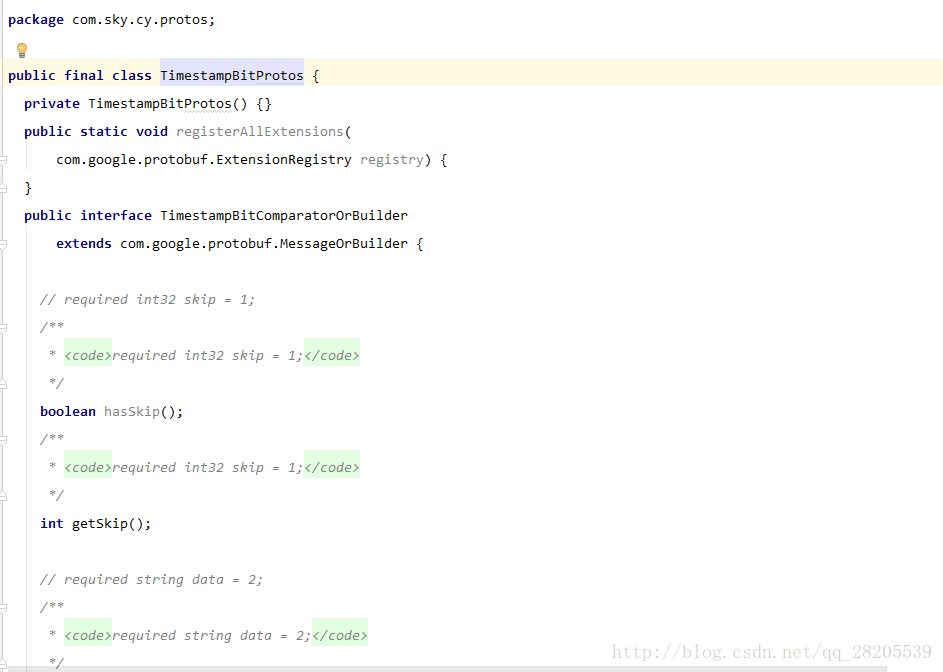Click the 'final' keyword
943x672 pixels.
[x=84, y=75]
